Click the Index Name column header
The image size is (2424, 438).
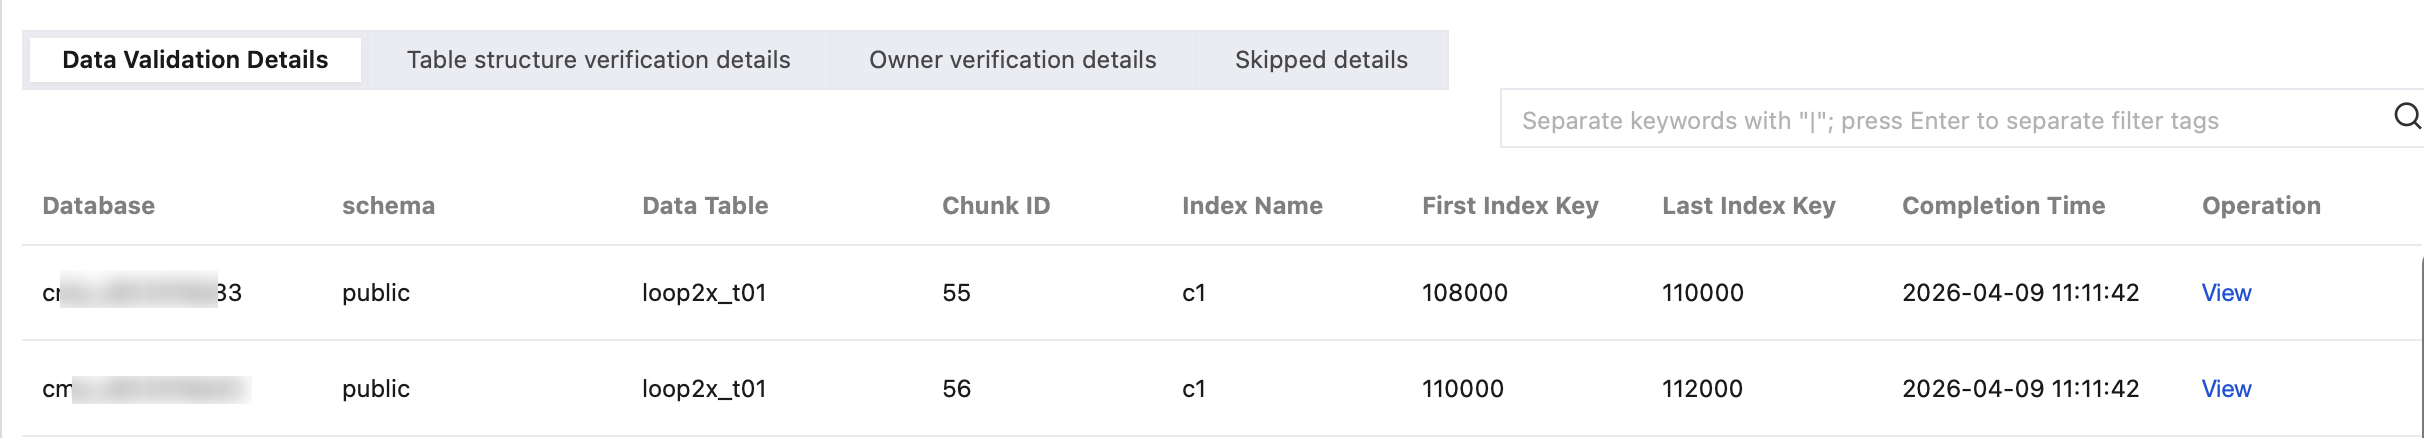pyautogui.click(x=1252, y=206)
